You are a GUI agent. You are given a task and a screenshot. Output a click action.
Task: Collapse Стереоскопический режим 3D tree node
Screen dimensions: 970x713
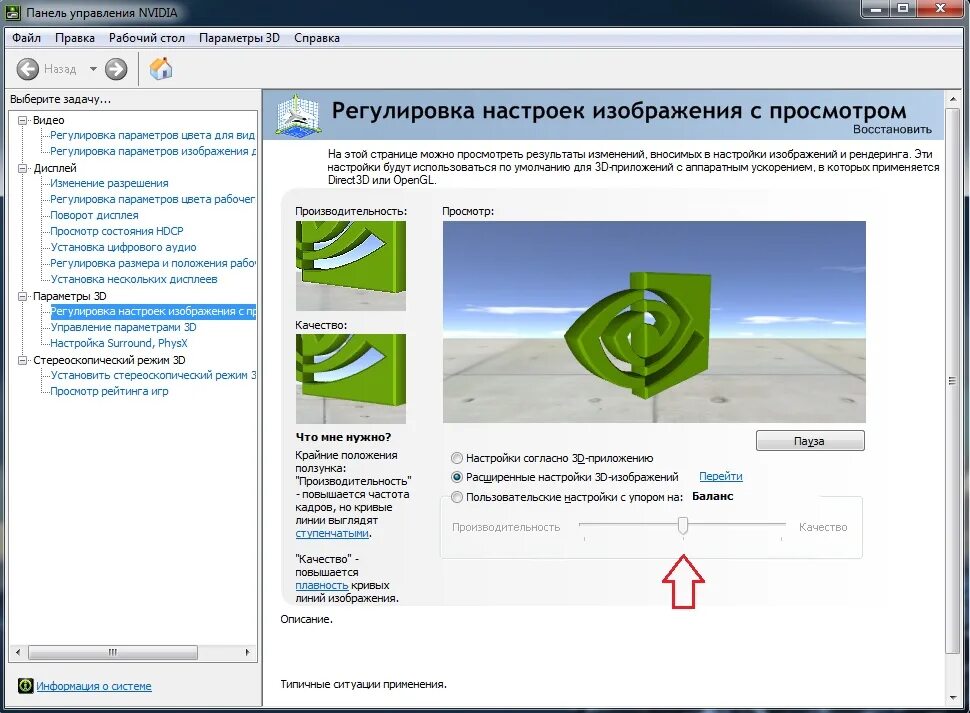(23, 360)
